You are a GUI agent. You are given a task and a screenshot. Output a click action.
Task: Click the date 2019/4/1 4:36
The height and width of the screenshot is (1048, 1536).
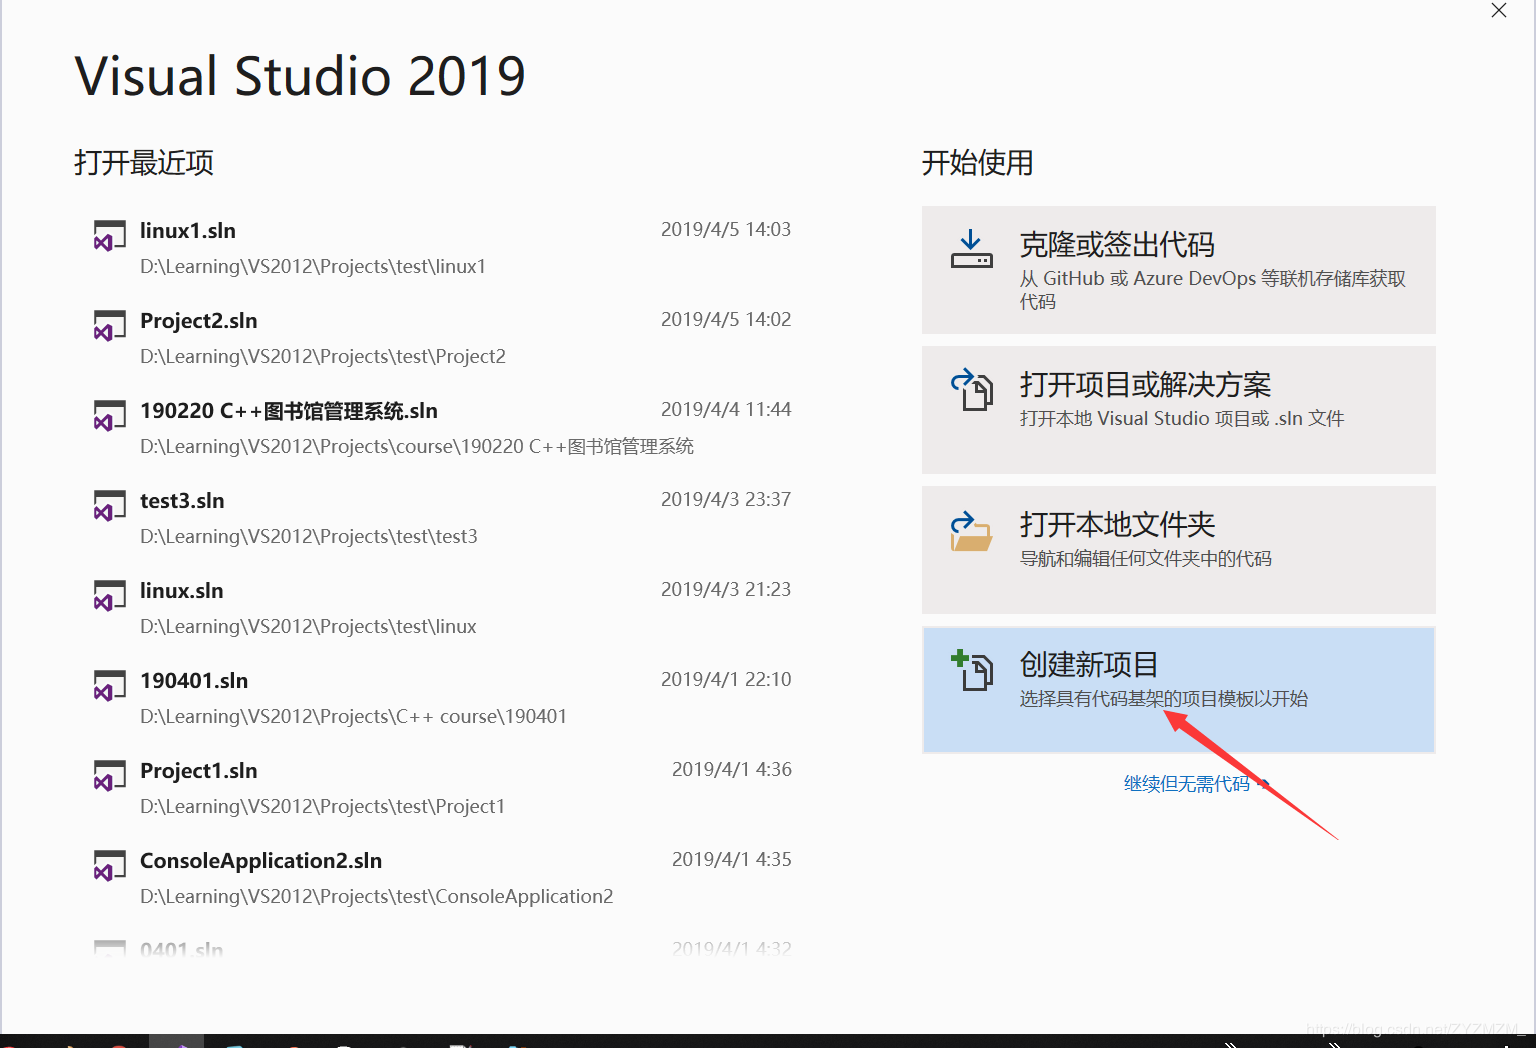(x=732, y=770)
